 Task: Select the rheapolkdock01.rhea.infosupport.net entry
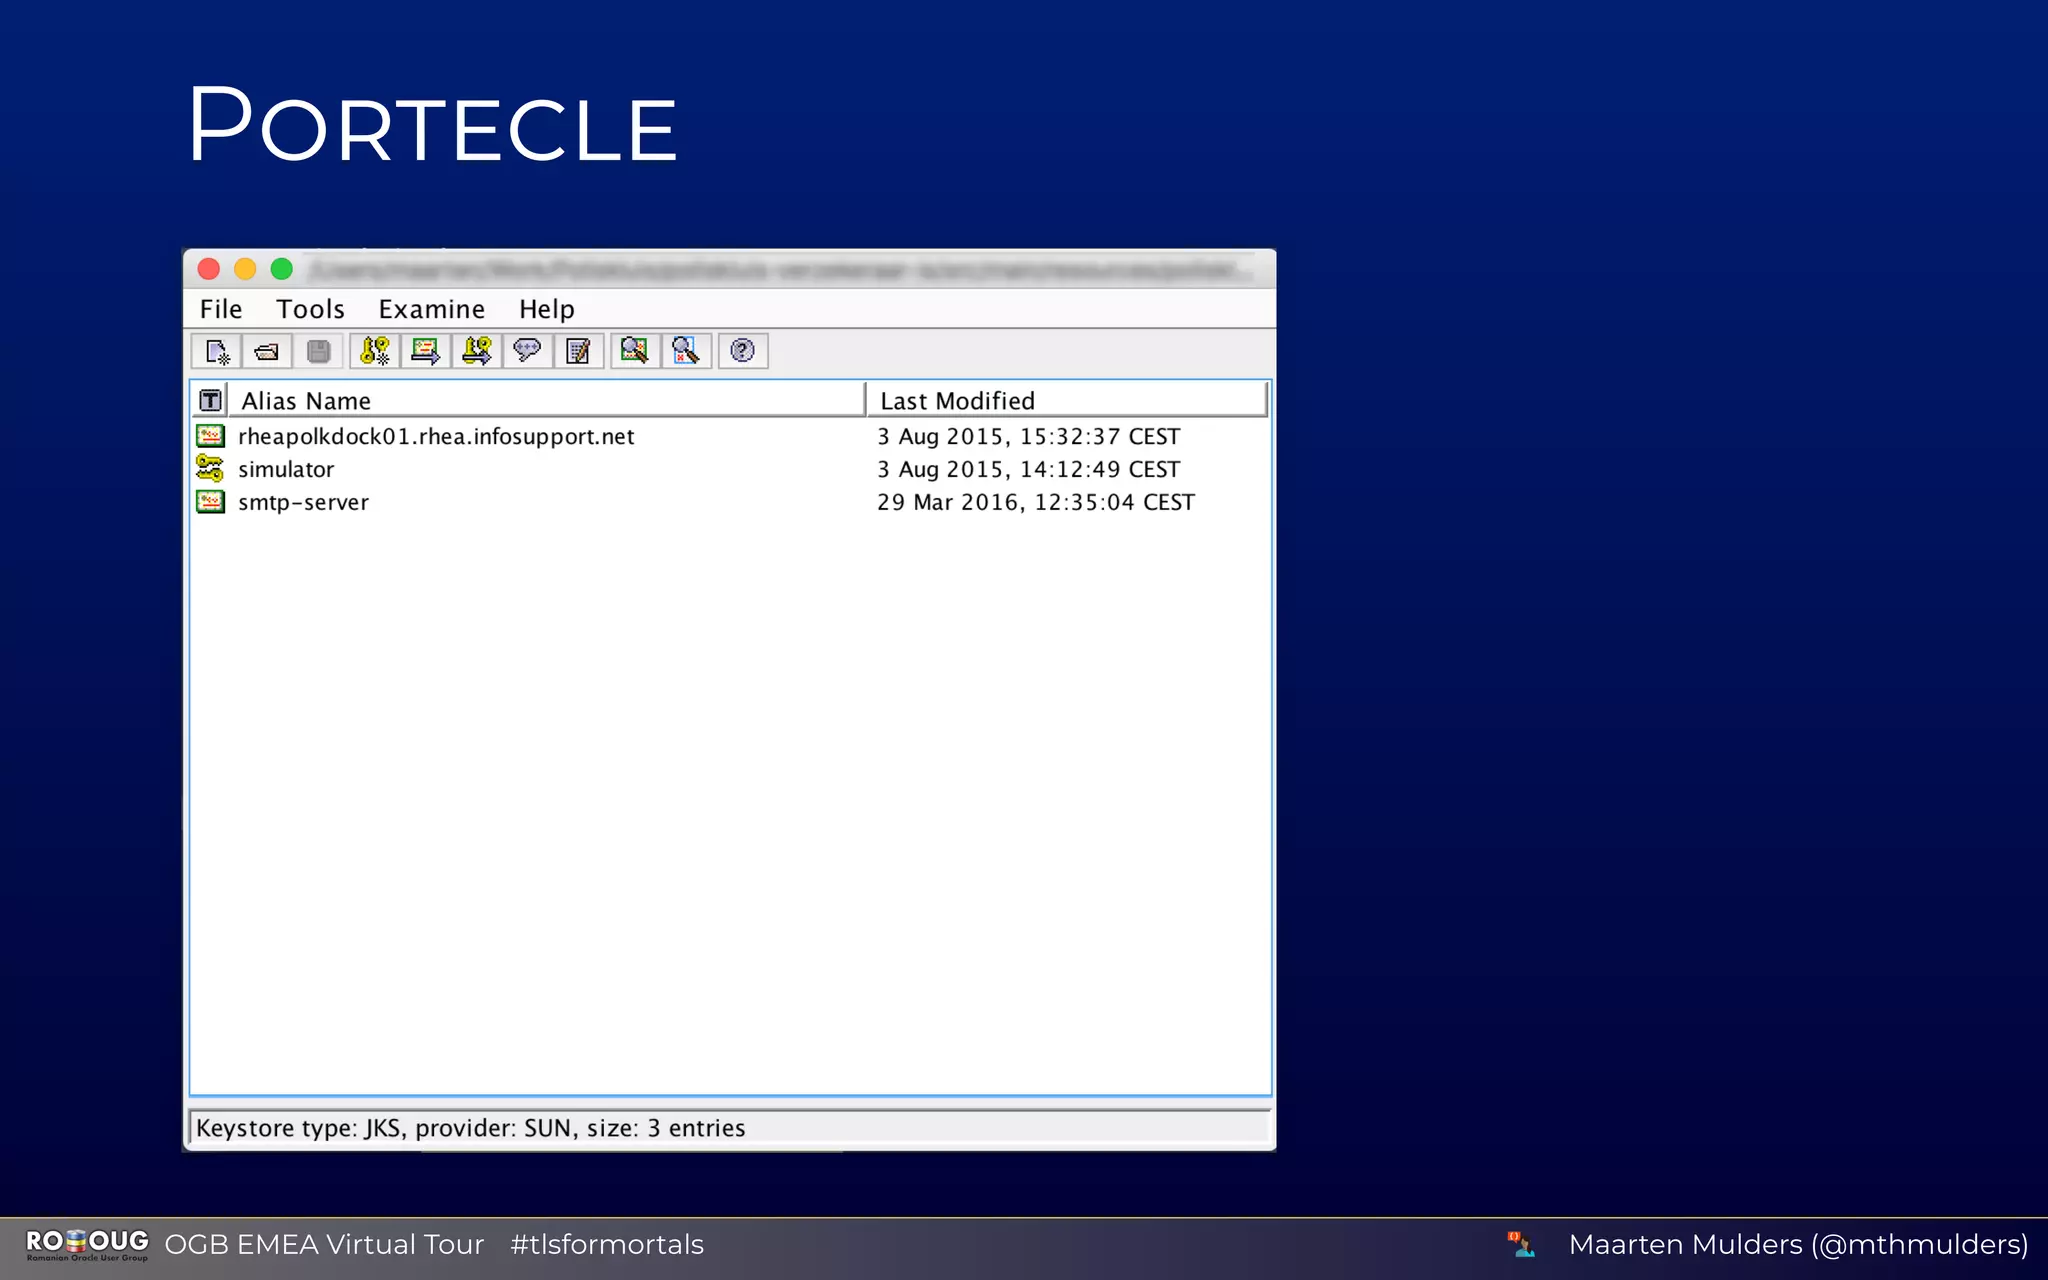pos(436,437)
